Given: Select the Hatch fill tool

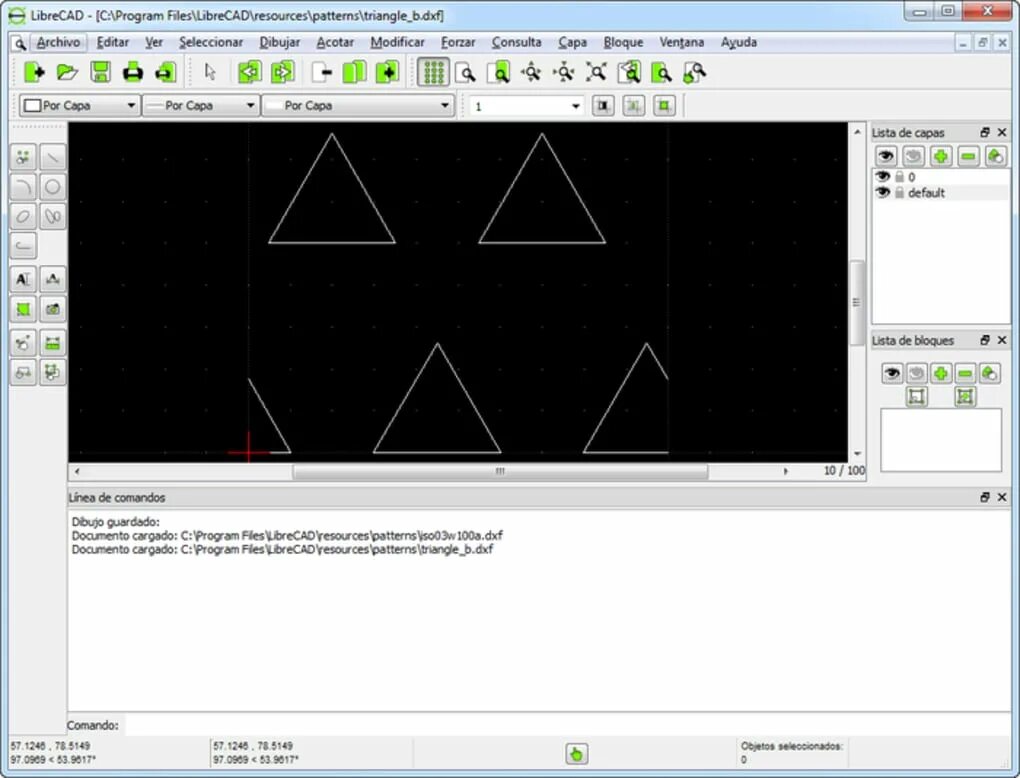Looking at the screenshot, I should (23, 309).
